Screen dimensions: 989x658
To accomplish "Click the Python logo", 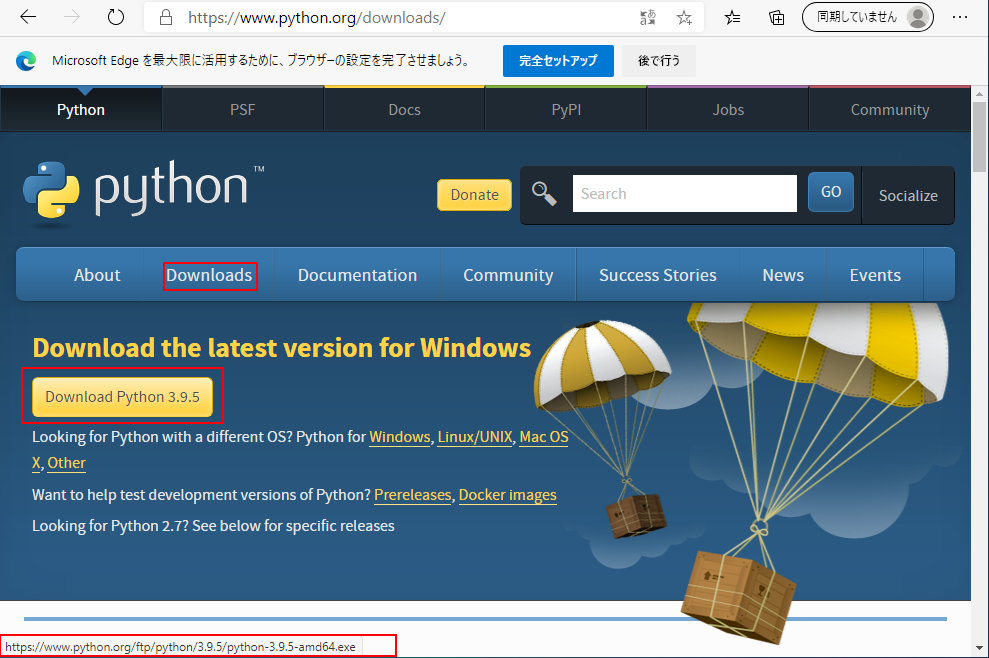I will click(x=143, y=188).
